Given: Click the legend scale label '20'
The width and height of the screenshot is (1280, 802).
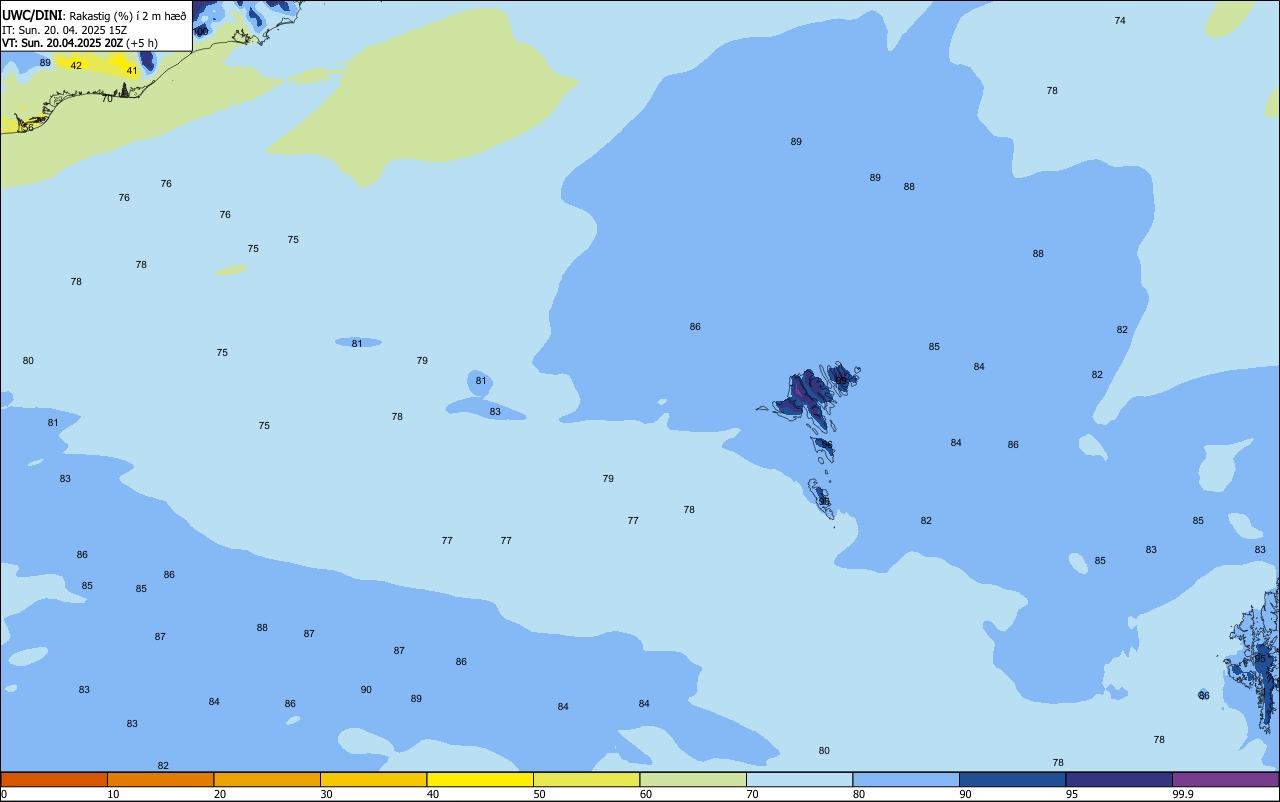Looking at the screenshot, I should 219,794.
